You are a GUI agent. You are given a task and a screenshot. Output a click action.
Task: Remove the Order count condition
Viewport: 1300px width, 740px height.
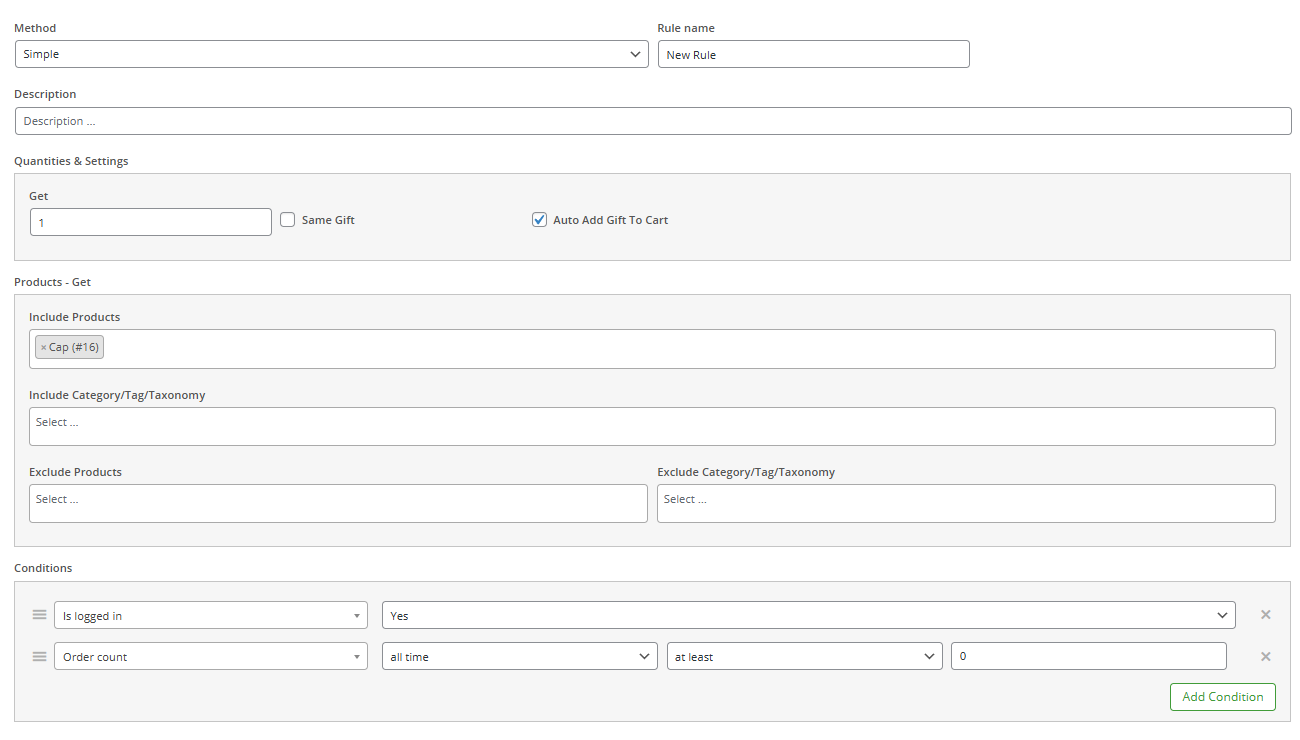[1265, 656]
